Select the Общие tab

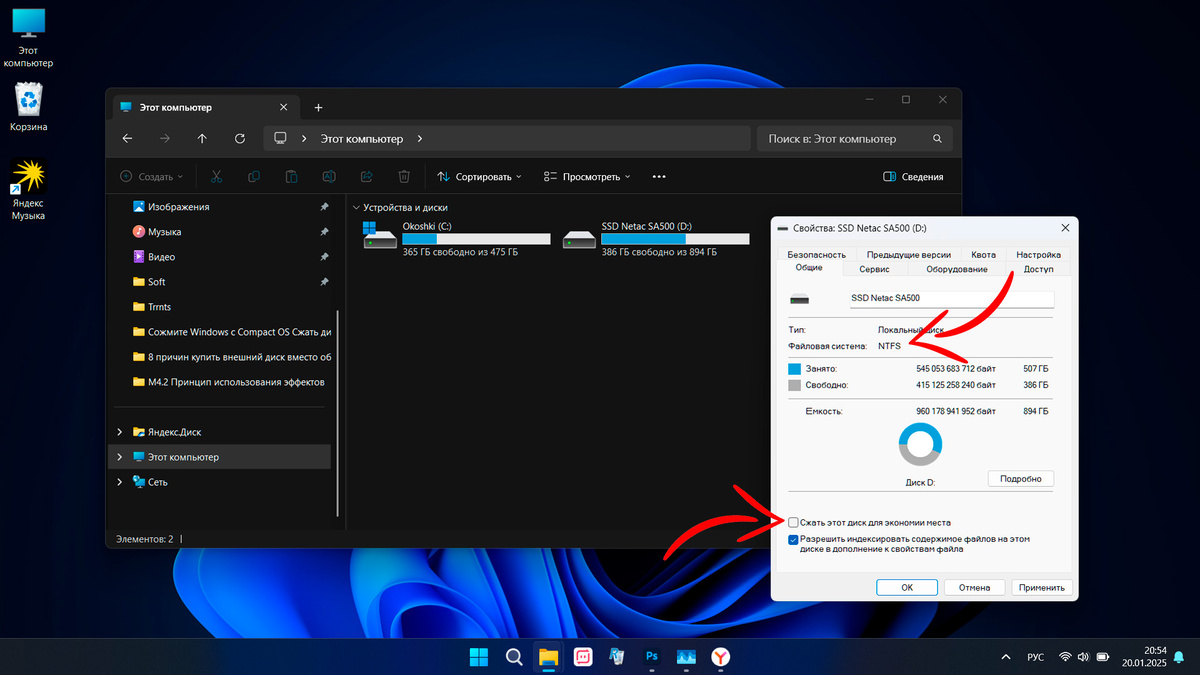tap(809, 268)
